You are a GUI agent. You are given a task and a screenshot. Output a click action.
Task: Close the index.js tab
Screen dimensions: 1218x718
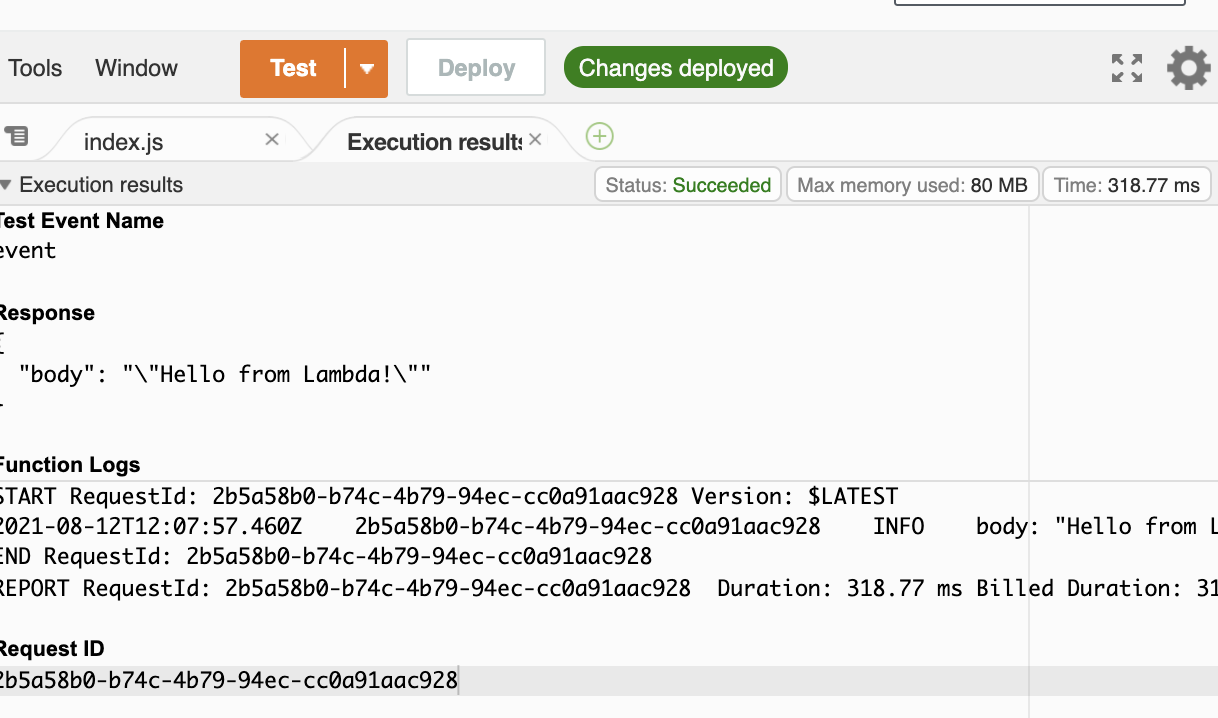(x=271, y=140)
